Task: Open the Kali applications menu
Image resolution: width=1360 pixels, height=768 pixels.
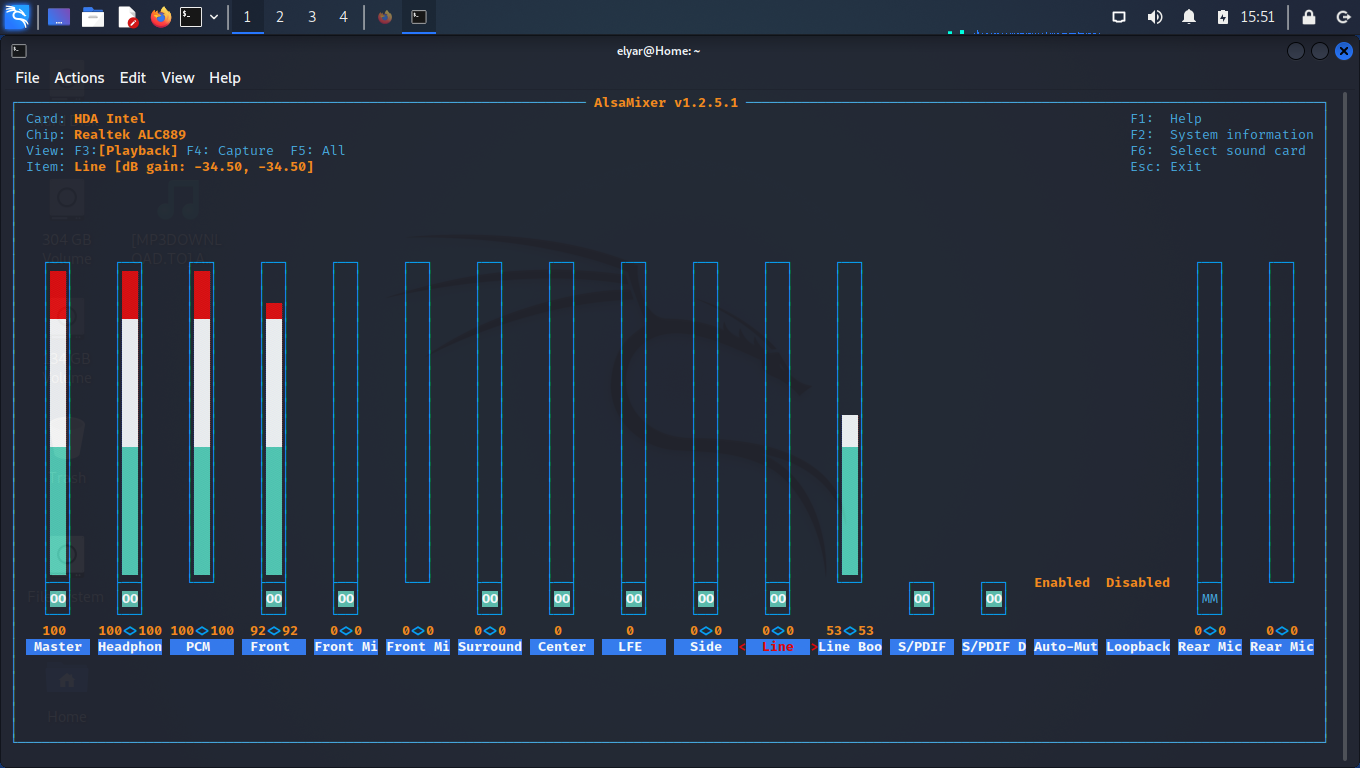Action: tap(17, 16)
